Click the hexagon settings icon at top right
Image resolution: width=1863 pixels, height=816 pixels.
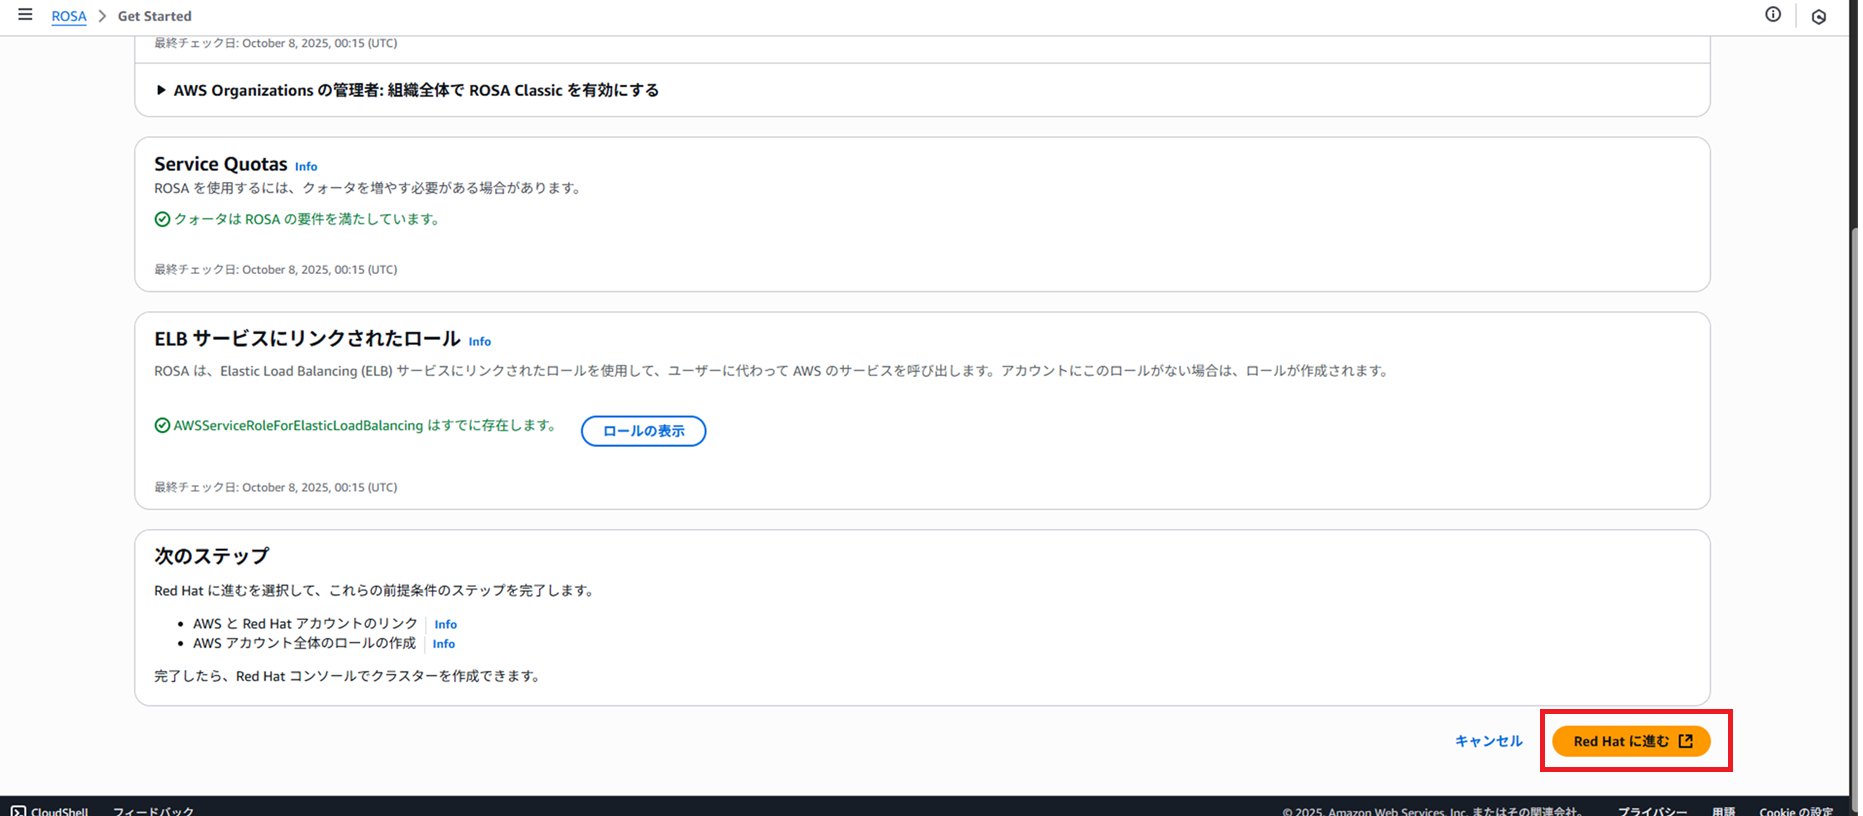1818,17
